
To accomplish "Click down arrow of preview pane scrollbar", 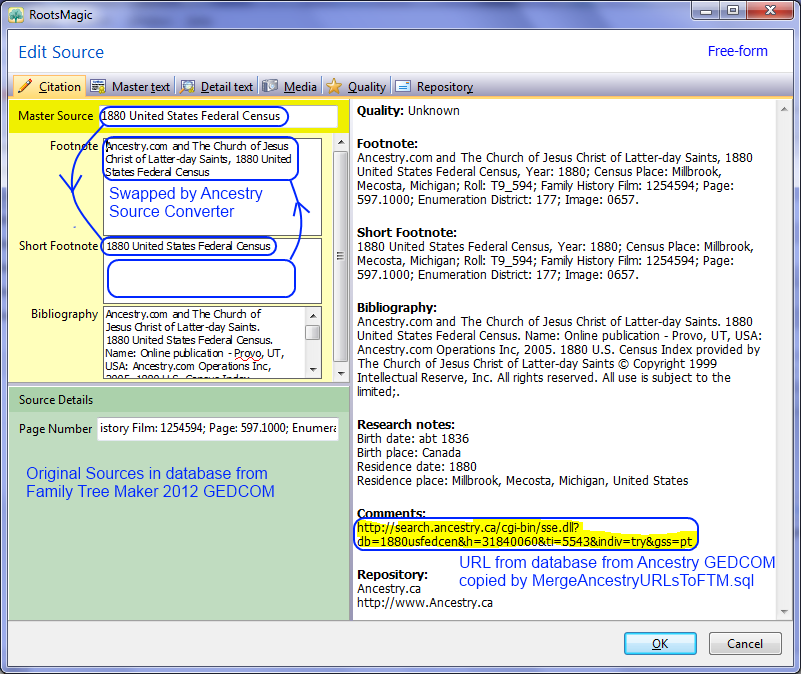I will 784,612.
